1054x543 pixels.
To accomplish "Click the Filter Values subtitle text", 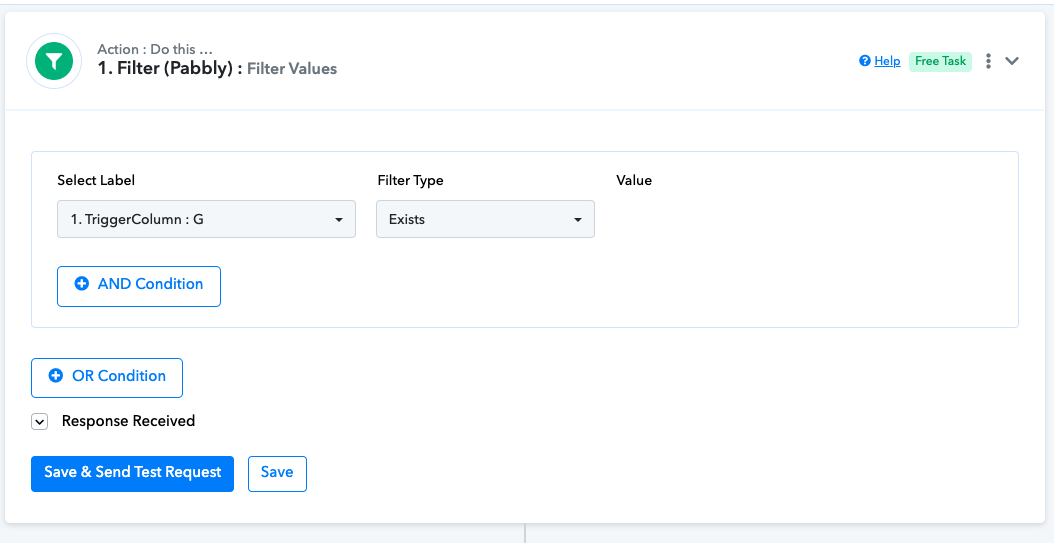I will tap(292, 69).
